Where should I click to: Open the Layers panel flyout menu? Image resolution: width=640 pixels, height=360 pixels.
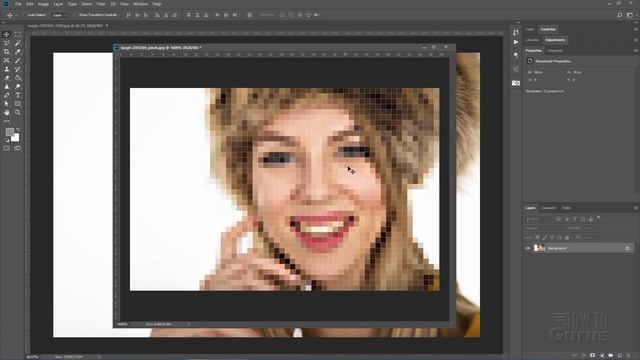coord(636,208)
